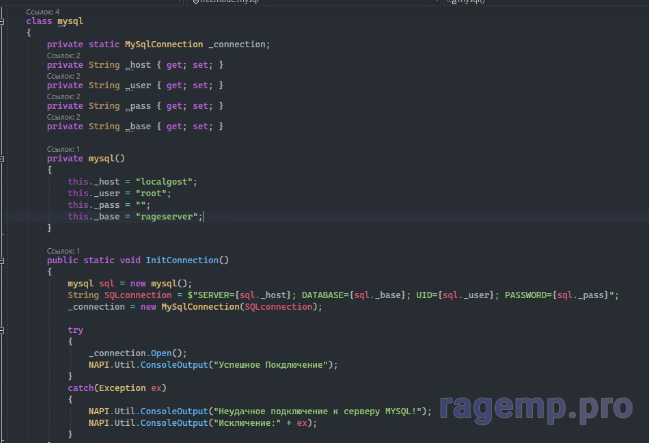
Task: Expand the member navigation dropdown at top right
Action: point(470,3)
